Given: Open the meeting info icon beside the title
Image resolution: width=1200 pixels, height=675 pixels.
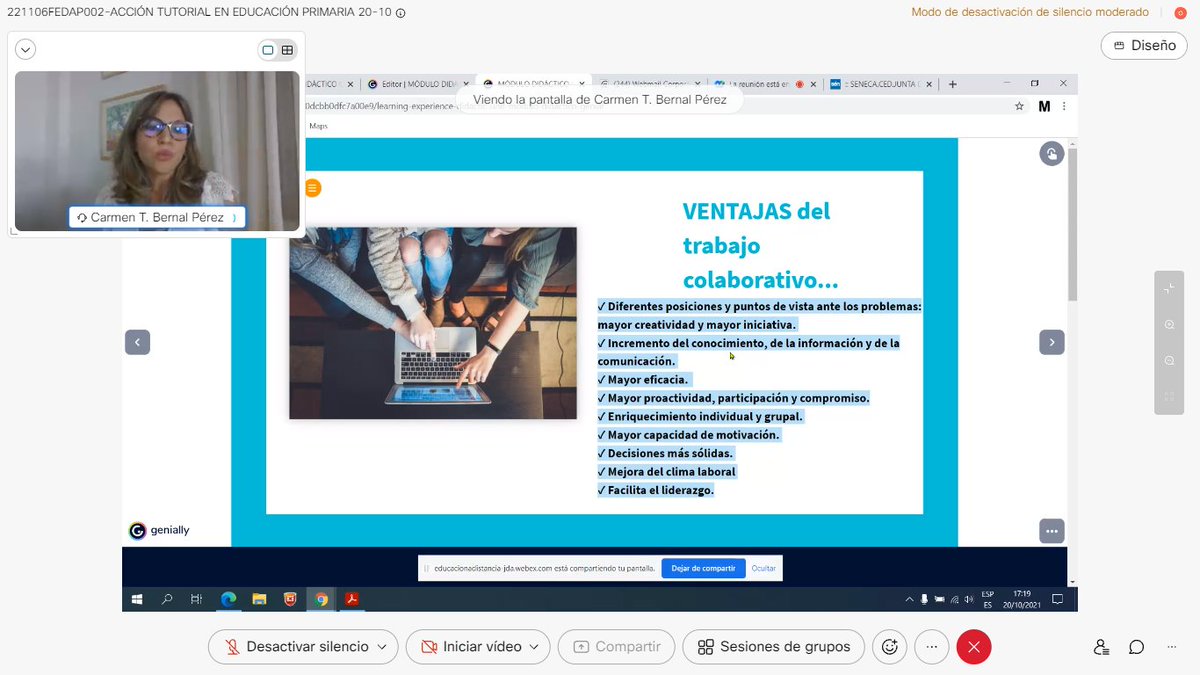Looking at the screenshot, I should click(x=401, y=13).
